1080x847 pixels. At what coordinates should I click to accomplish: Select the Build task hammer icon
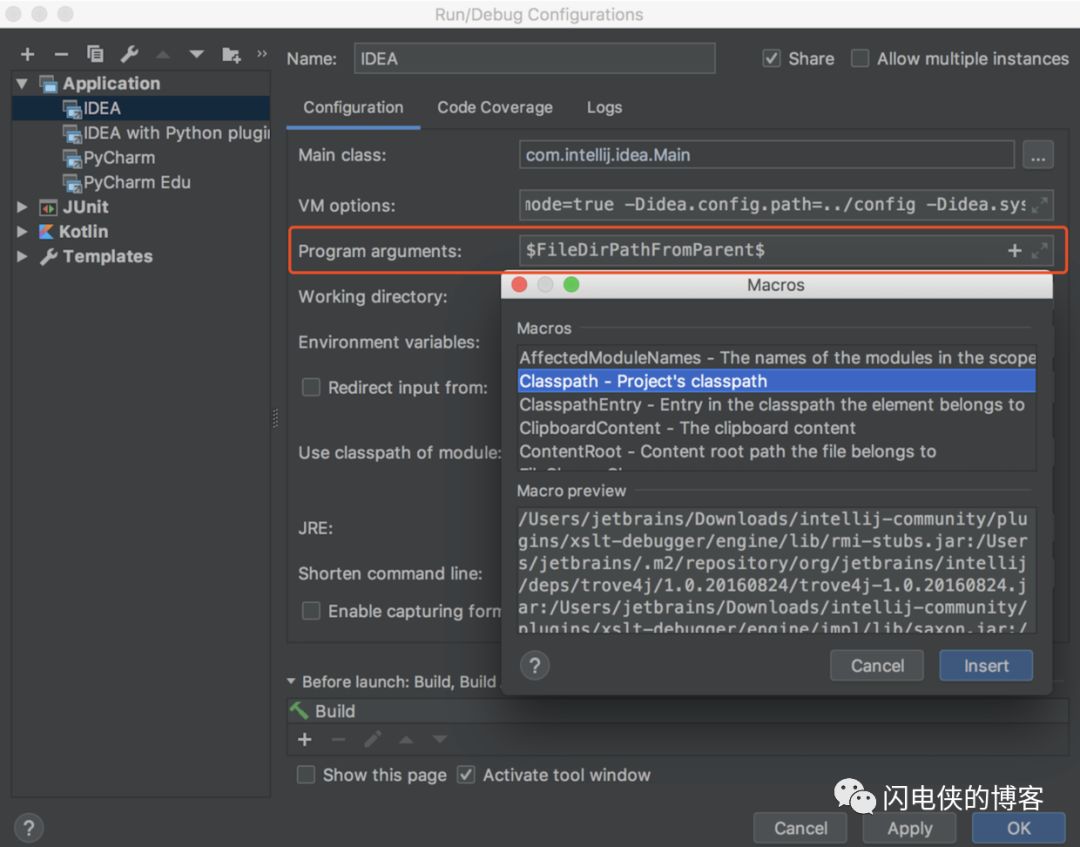click(x=299, y=711)
